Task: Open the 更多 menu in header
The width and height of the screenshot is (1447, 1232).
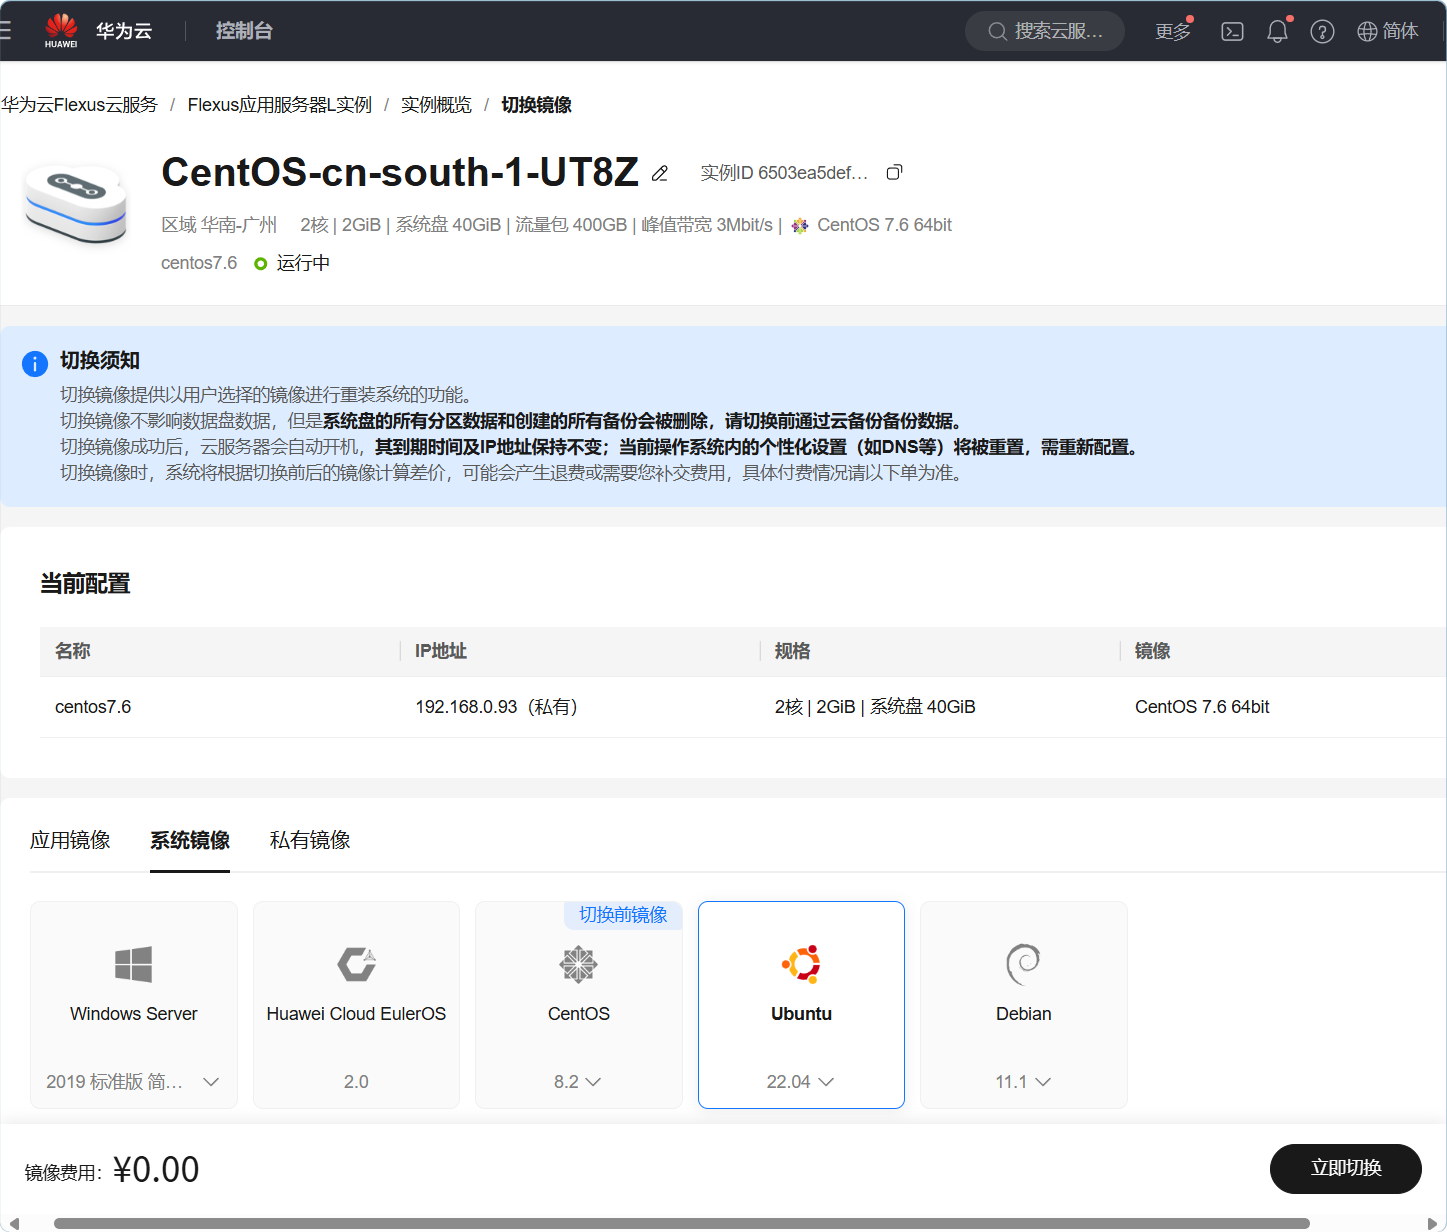Action: 1173,32
